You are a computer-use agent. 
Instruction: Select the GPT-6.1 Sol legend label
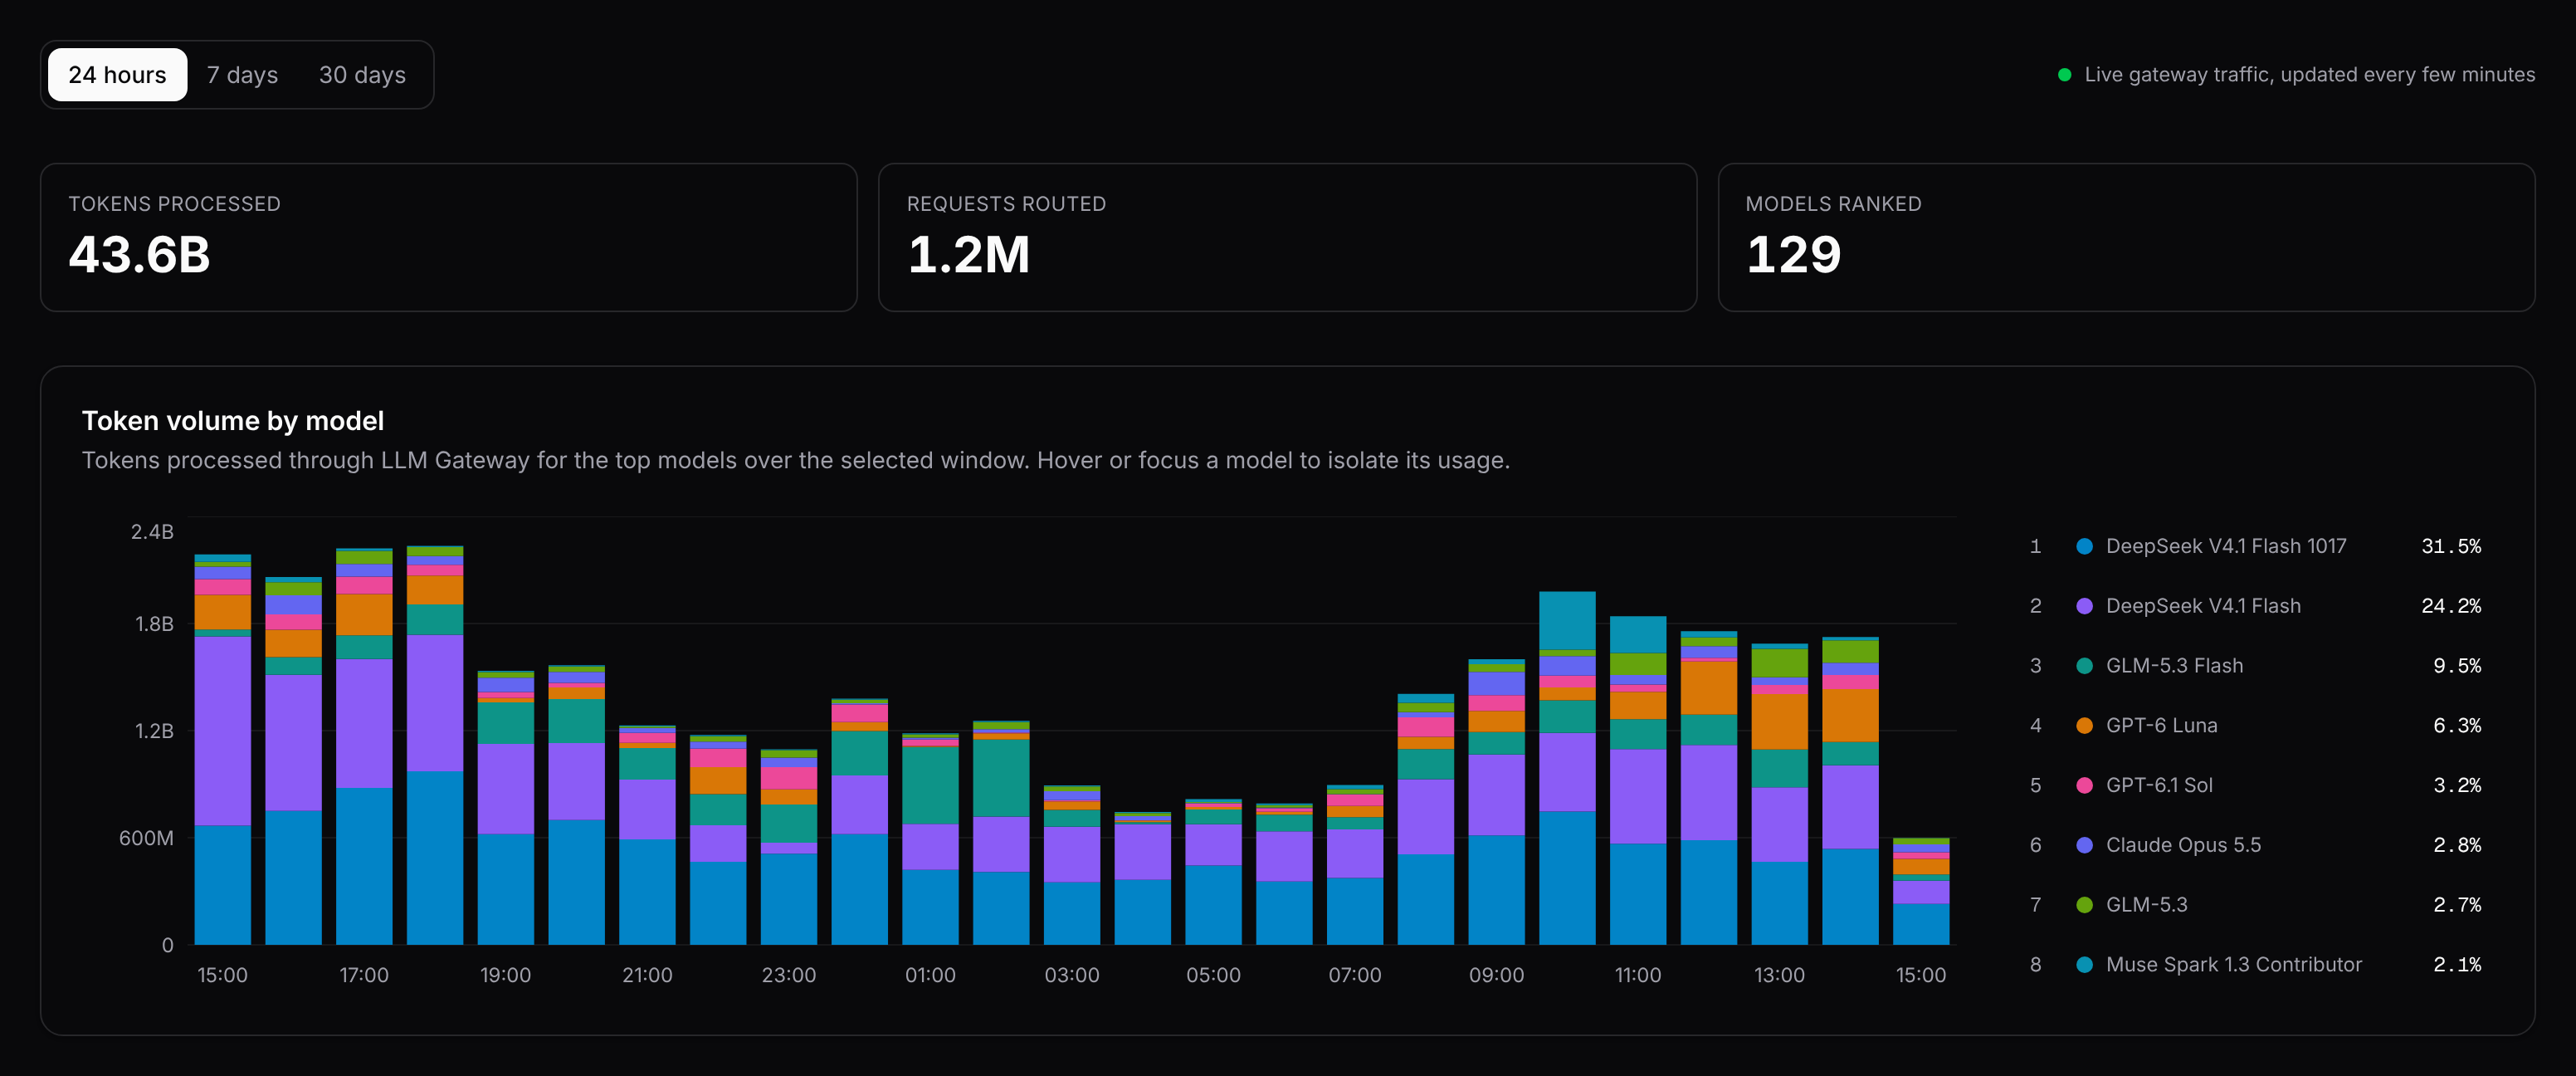2159,785
